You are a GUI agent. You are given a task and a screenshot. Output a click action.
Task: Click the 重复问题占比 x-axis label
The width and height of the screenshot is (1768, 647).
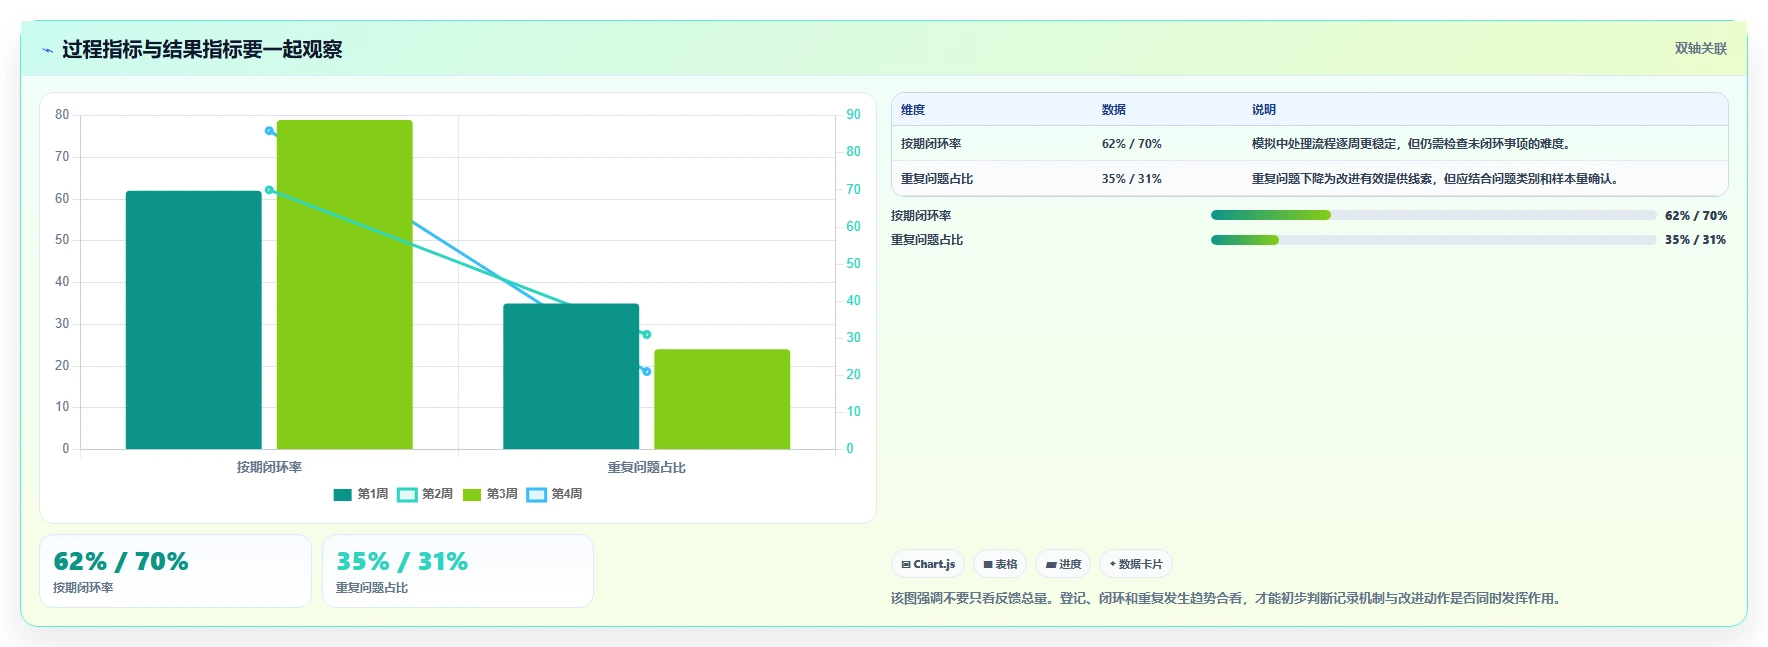coord(647,467)
